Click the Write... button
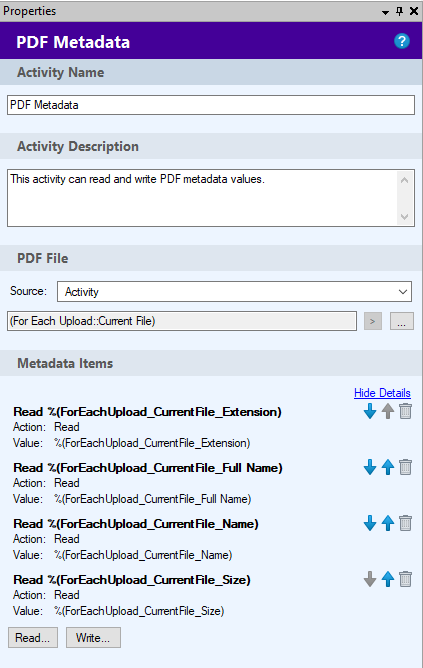The height and width of the screenshot is (668, 423). point(93,637)
